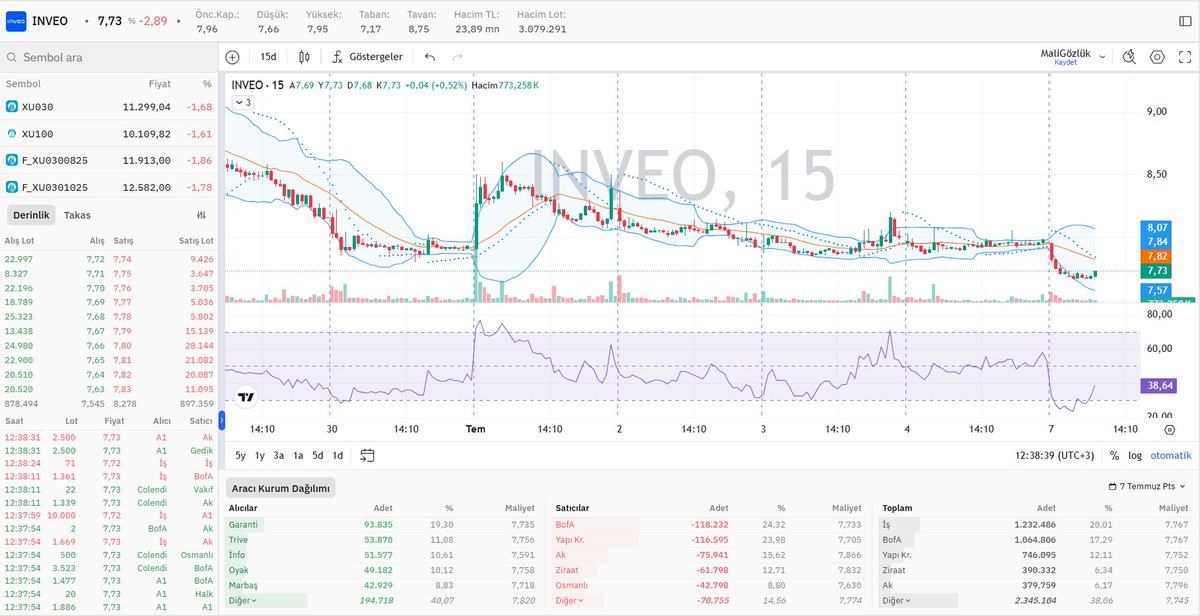Click Garanti row in Alıcılar list
Viewport: 1200px width, 616px height.
[x=382, y=524]
